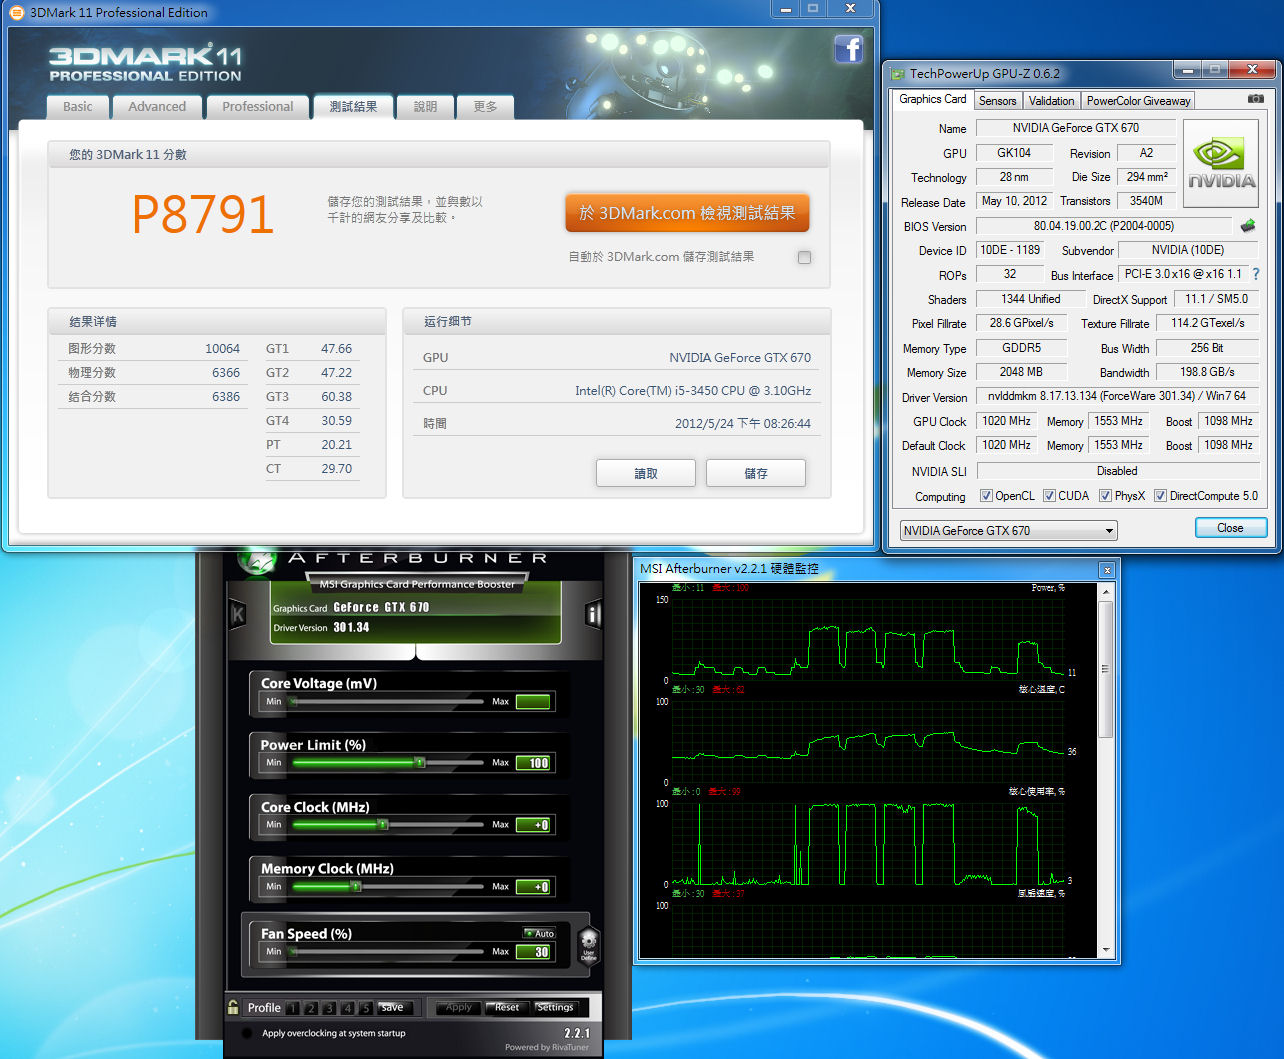Viewport: 1284px width, 1059px height.
Task: Click the Driver Version field in GPU-Z
Action: (1117, 396)
